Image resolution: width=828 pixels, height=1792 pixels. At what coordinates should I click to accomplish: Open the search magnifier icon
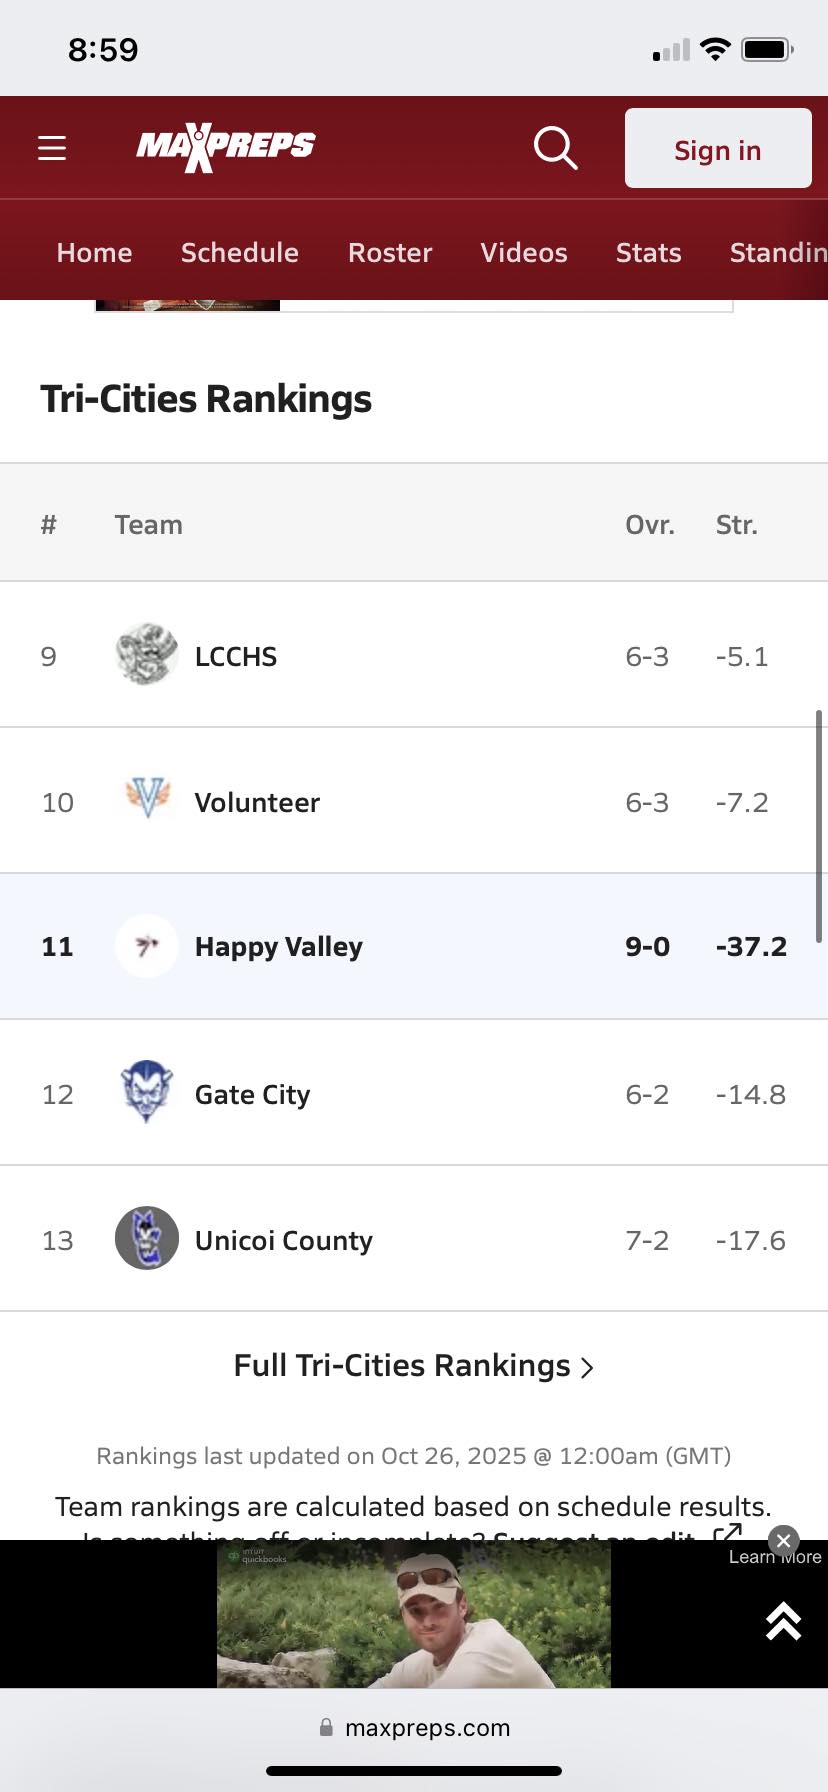pos(556,148)
